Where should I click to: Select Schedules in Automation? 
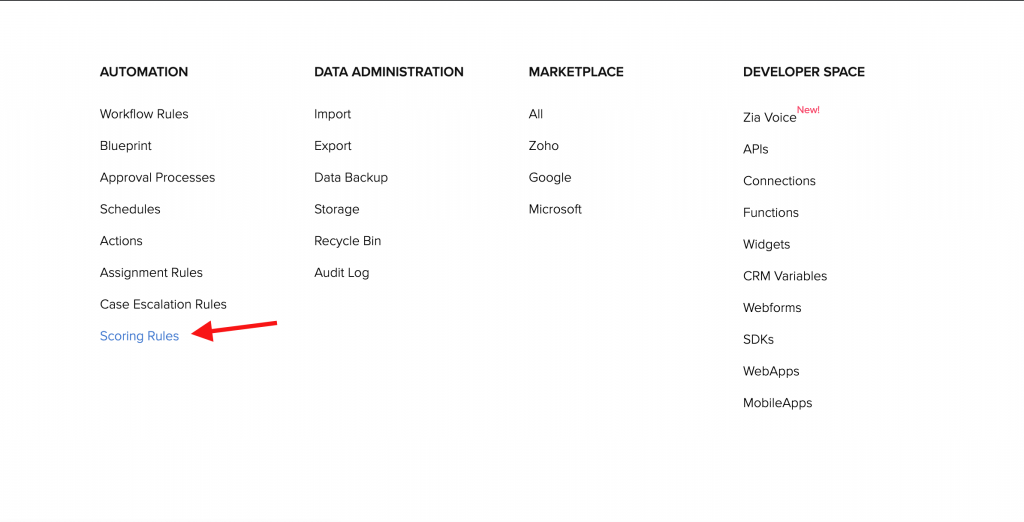pyautogui.click(x=130, y=209)
